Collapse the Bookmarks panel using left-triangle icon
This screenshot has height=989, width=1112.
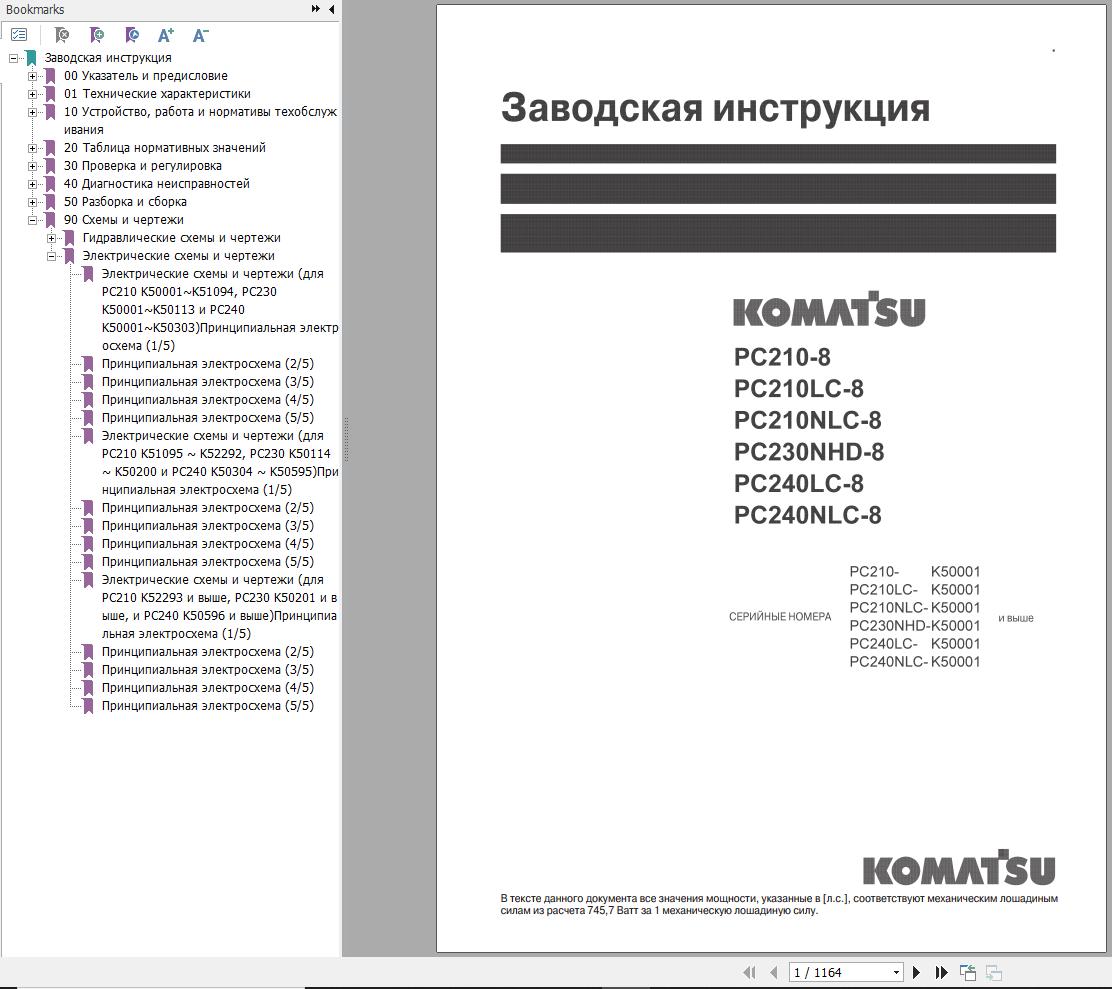coord(331,9)
